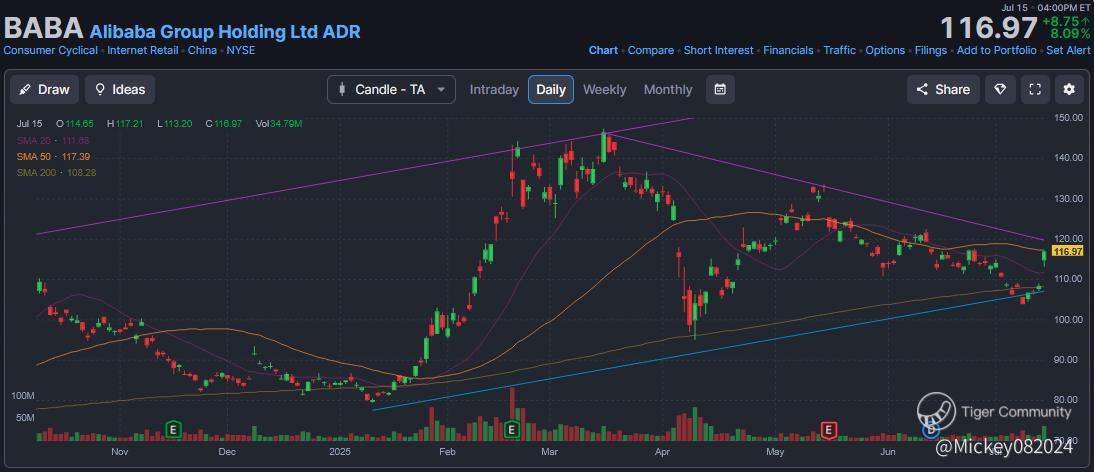1094x472 pixels.
Task: Click Alibaba Group Holding Ltd ADR name
Action: [x=225, y=31]
